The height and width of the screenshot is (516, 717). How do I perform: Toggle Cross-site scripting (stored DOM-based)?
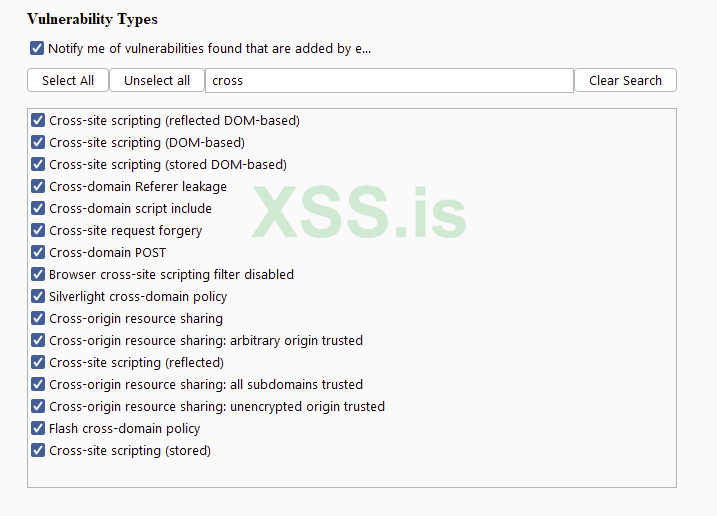coord(38,165)
